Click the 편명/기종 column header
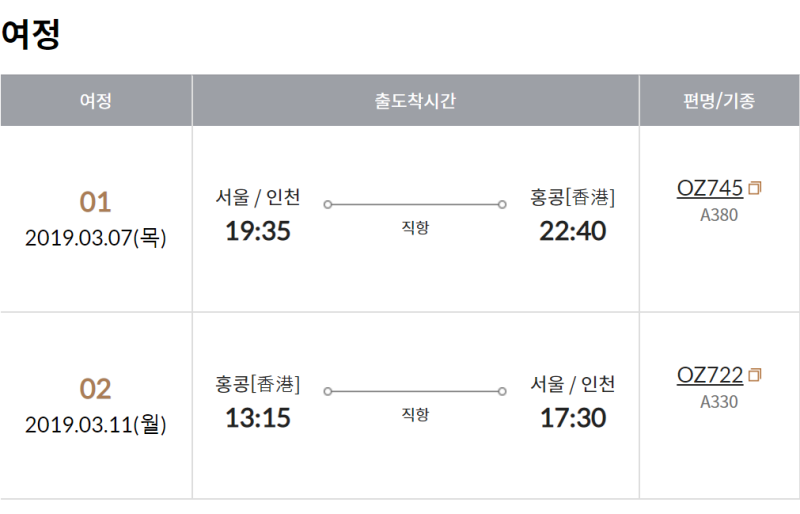The image size is (800, 514). click(719, 100)
